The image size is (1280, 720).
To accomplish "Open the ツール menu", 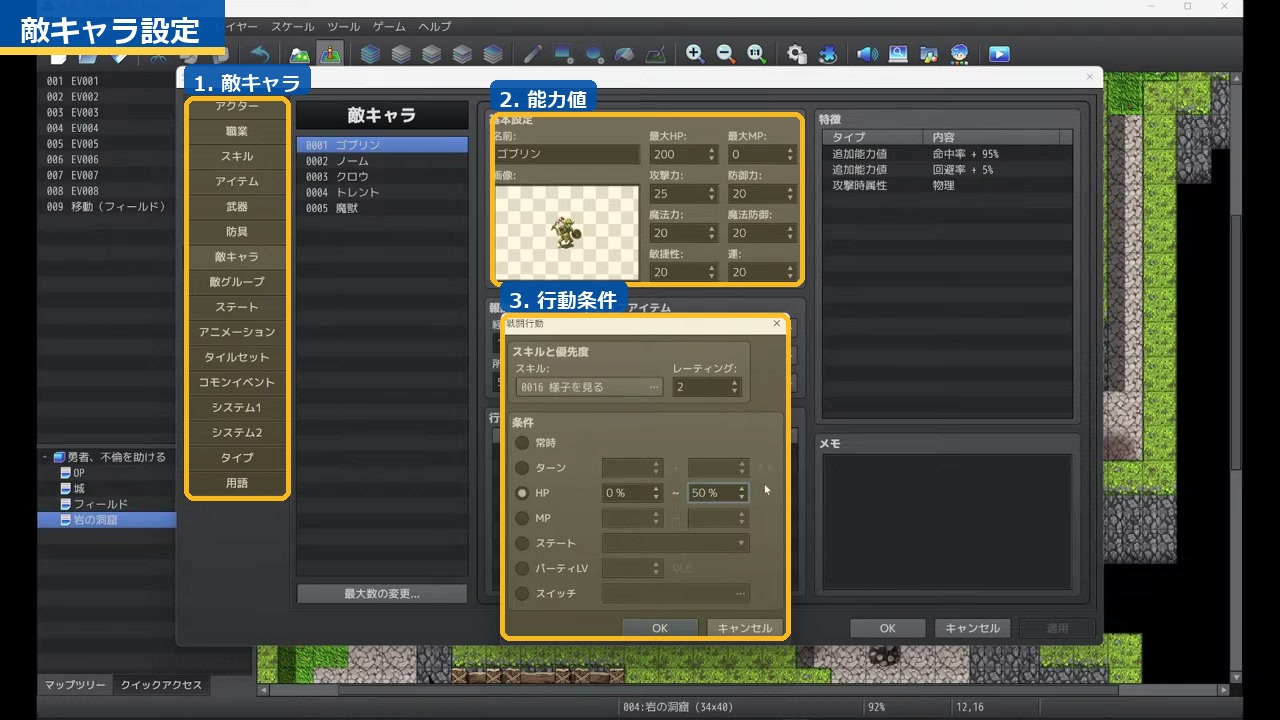I will tap(343, 27).
